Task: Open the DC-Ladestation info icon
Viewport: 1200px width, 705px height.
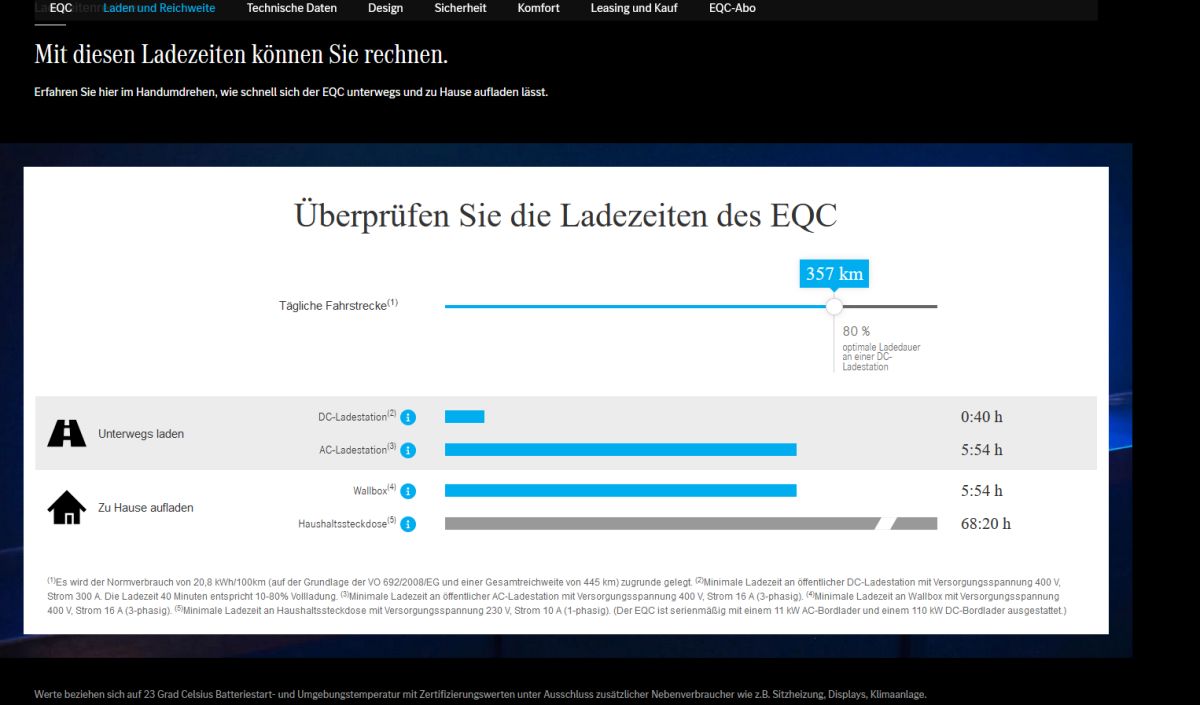Action: 407,417
